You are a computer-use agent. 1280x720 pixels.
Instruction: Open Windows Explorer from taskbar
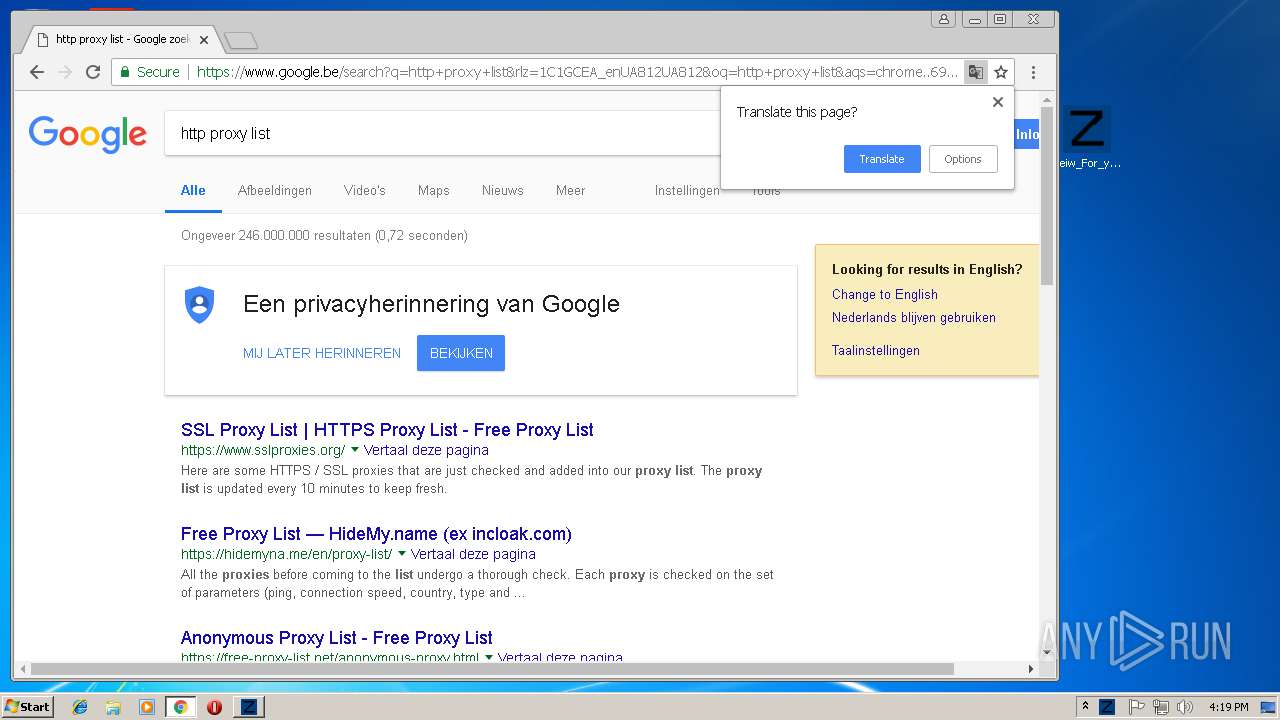(x=113, y=707)
